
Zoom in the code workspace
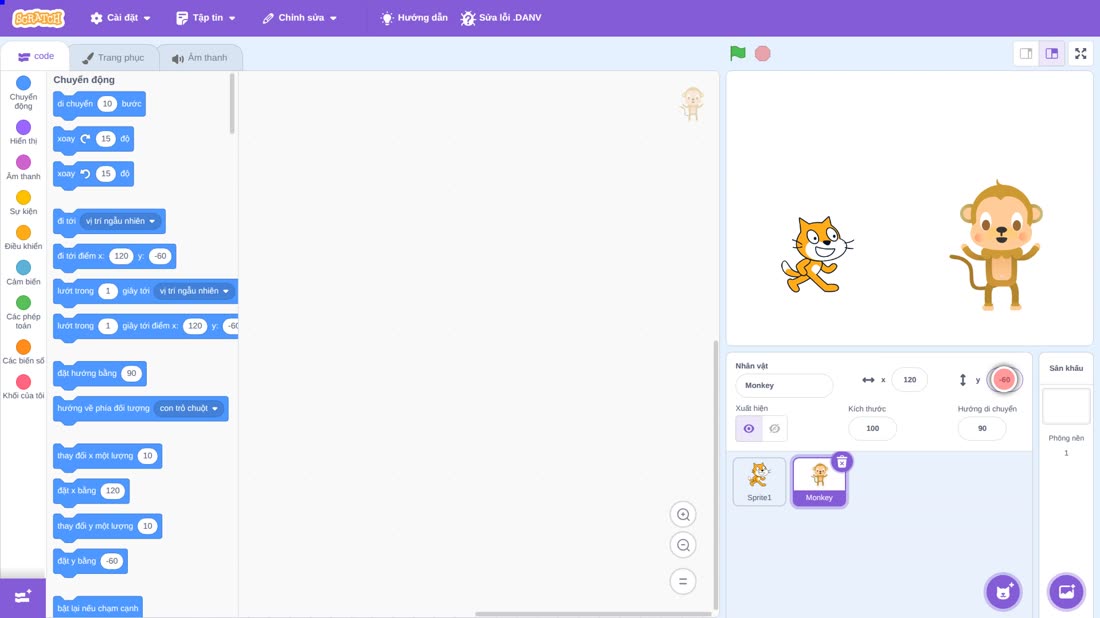683,514
